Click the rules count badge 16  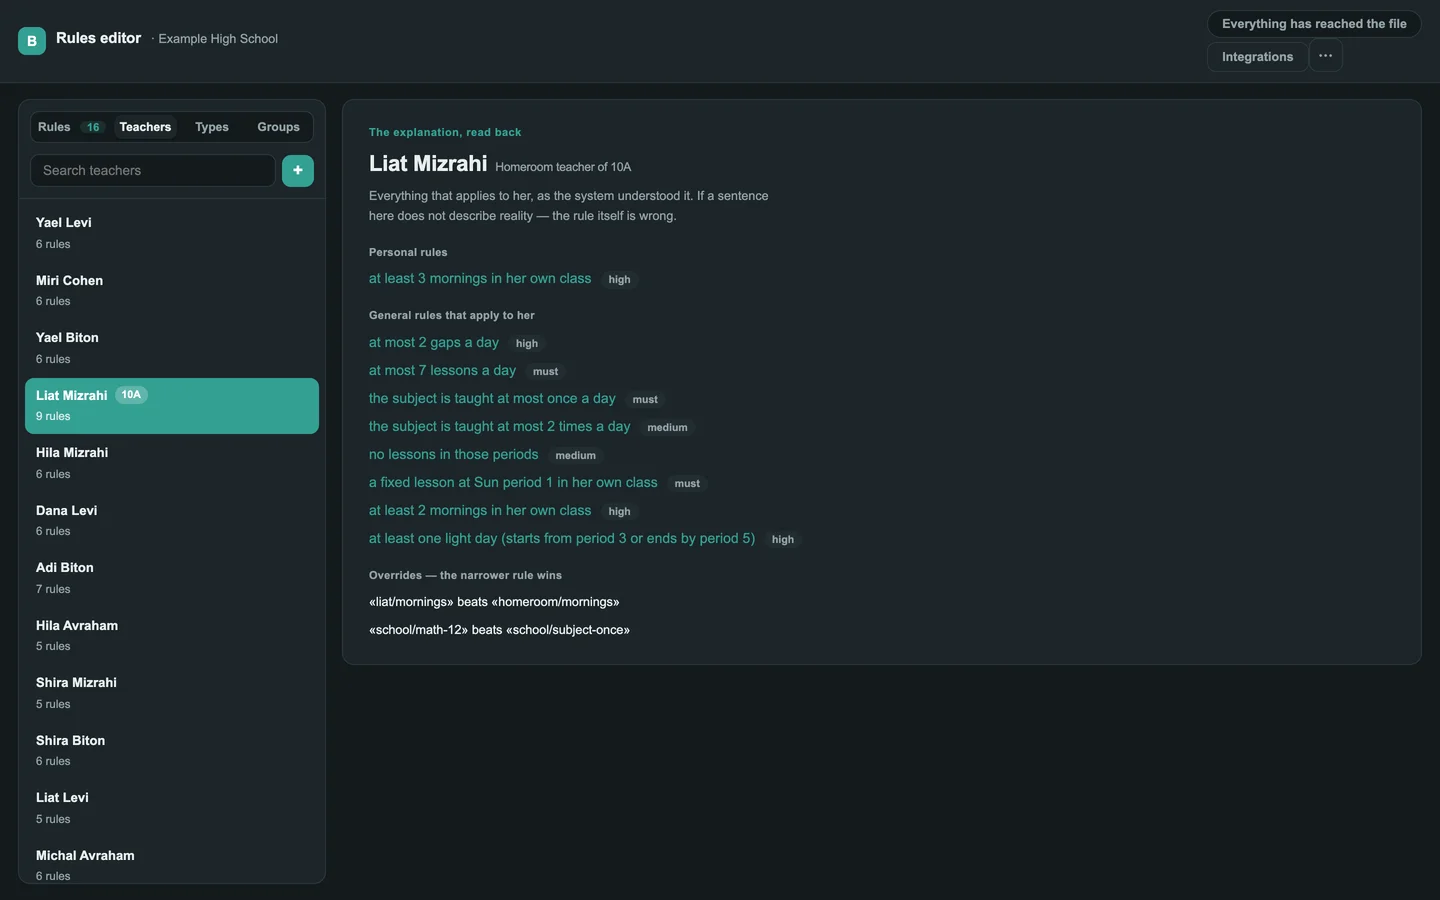coord(93,127)
